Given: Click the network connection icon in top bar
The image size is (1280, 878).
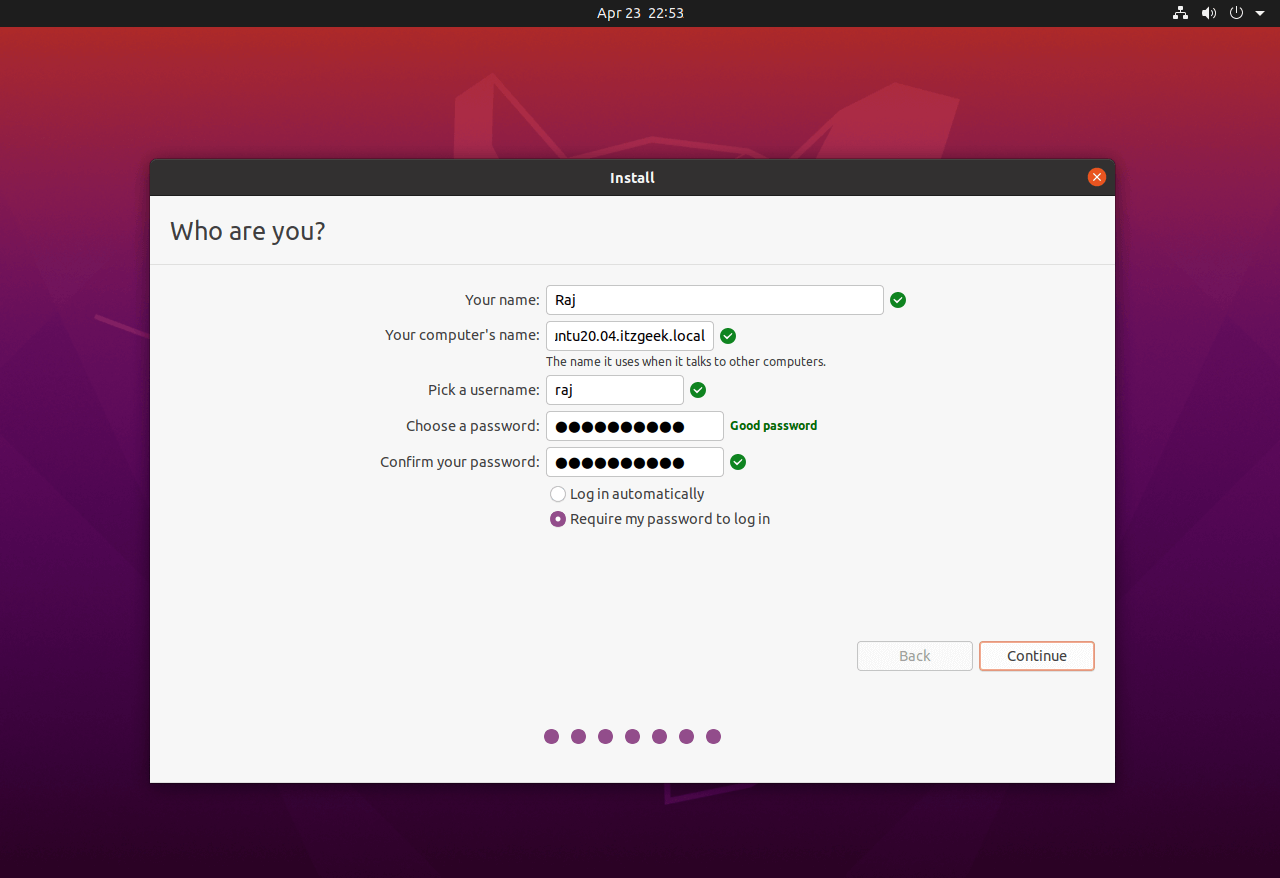Looking at the screenshot, I should click(x=1181, y=13).
